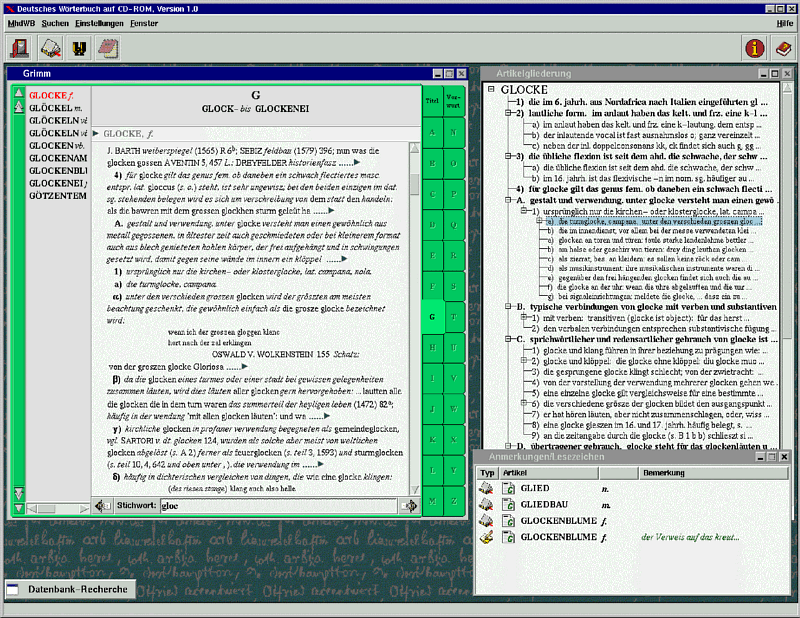Jump to letter M in the alphabet bar
Screen dimensions: 800x618
pyautogui.click(x=432, y=501)
